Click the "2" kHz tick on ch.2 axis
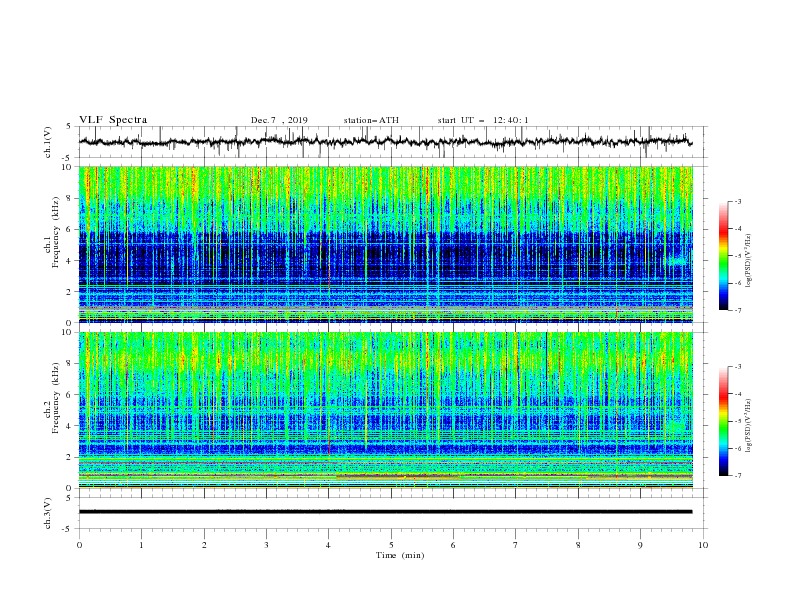The width and height of the screenshot is (792, 612). coord(69,457)
